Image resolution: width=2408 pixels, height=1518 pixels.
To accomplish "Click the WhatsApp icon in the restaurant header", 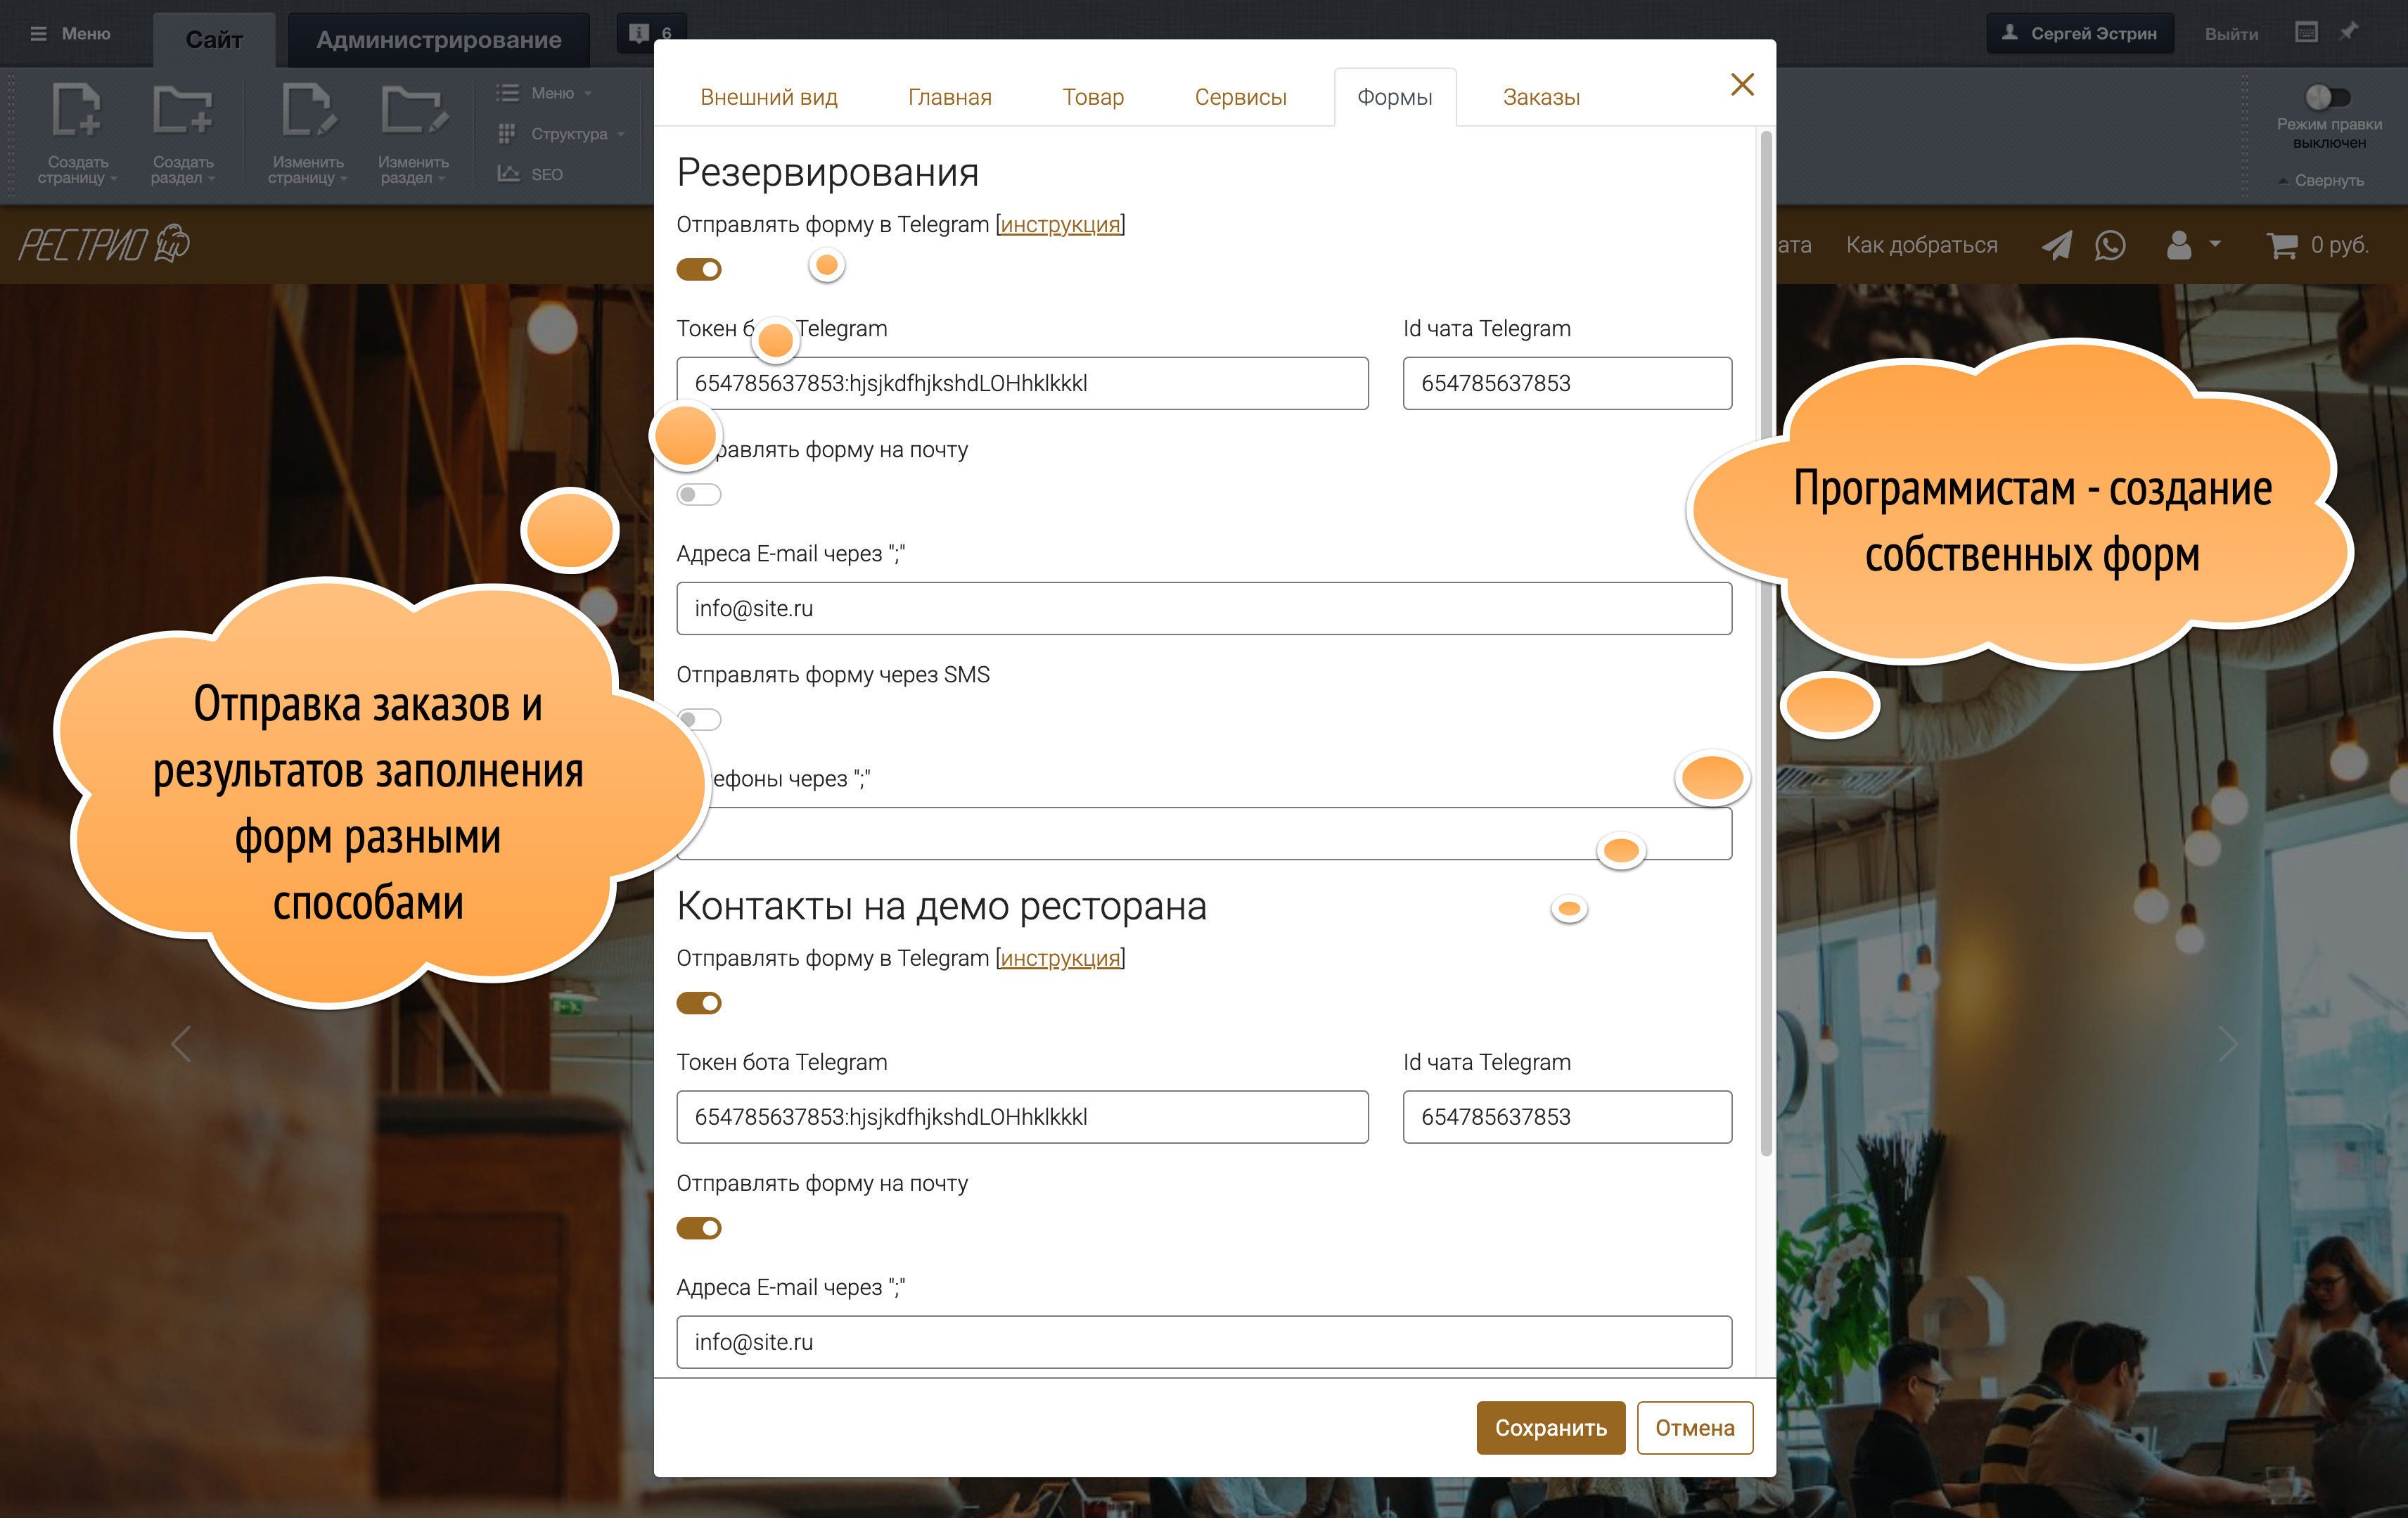I will coord(2110,245).
